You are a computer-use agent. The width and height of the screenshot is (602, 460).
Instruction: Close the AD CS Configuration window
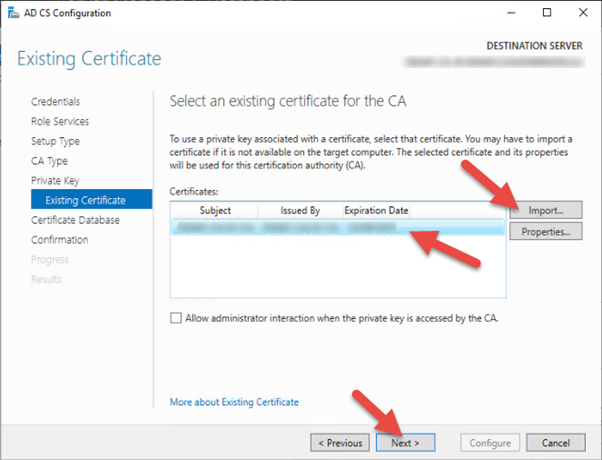coord(583,13)
